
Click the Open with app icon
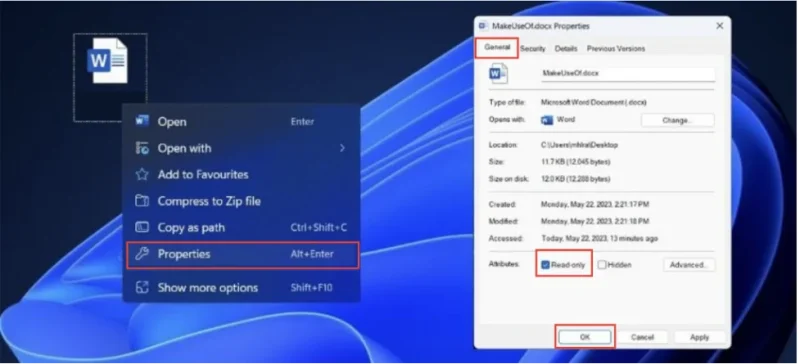[142, 148]
